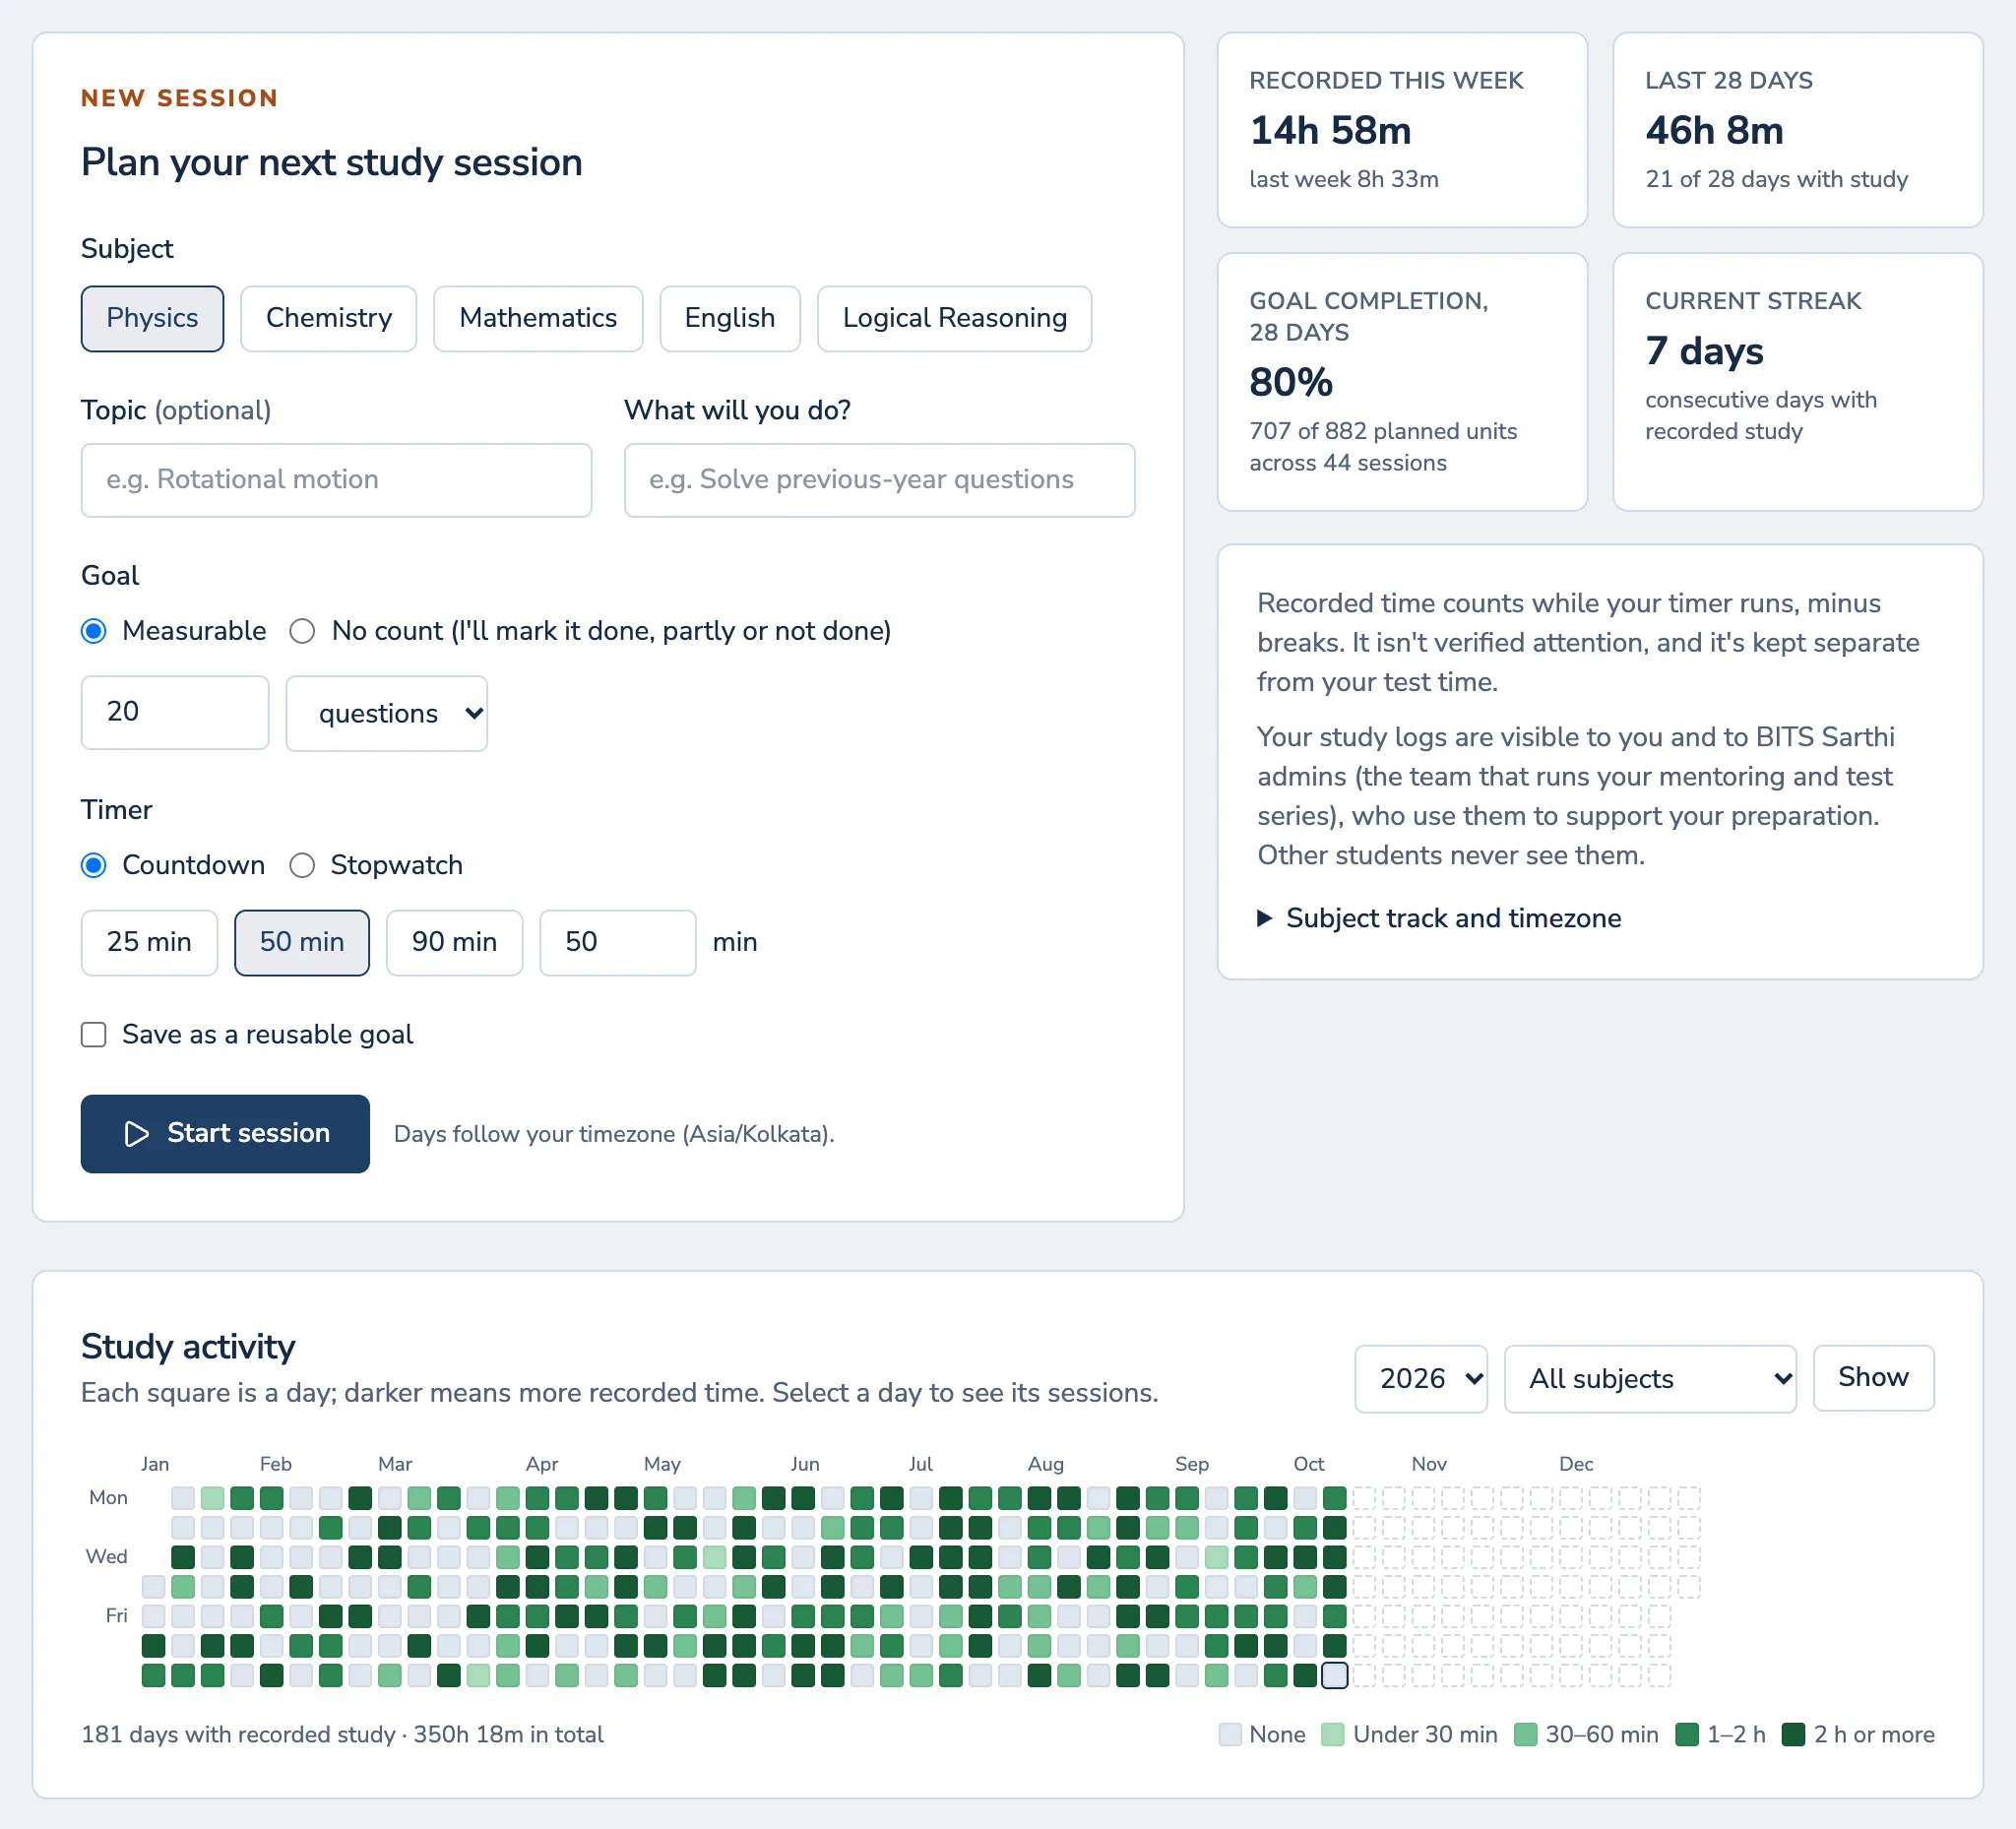The height and width of the screenshot is (1829, 2016).
Task: Open the 2026 year dropdown
Action: pyautogui.click(x=1421, y=1378)
